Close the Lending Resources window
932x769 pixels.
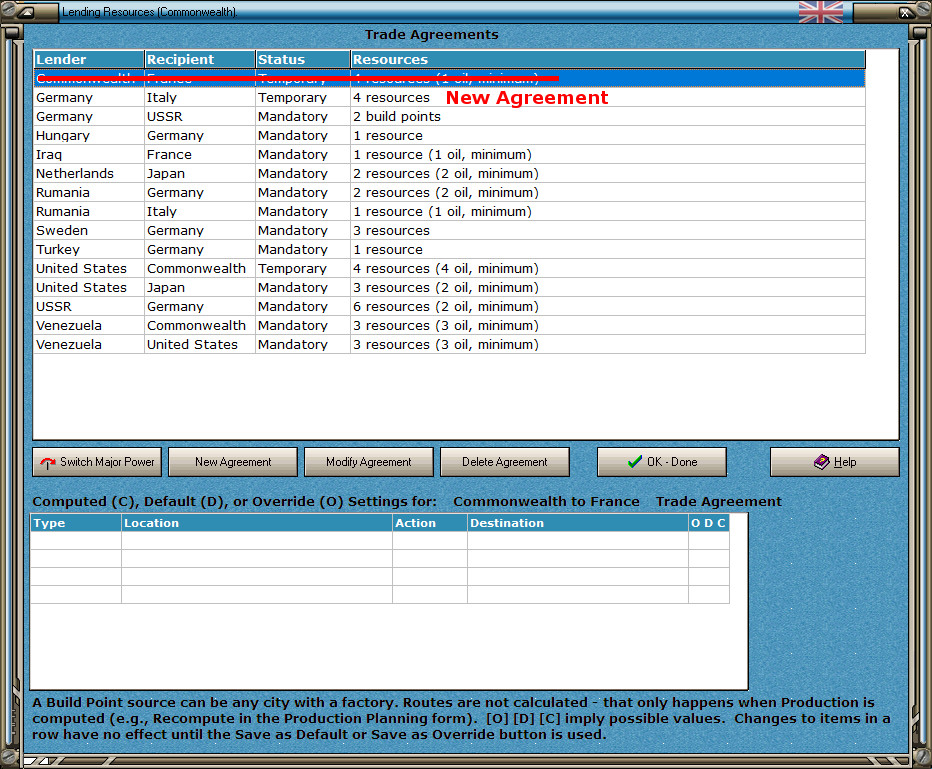(x=905, y=12)
